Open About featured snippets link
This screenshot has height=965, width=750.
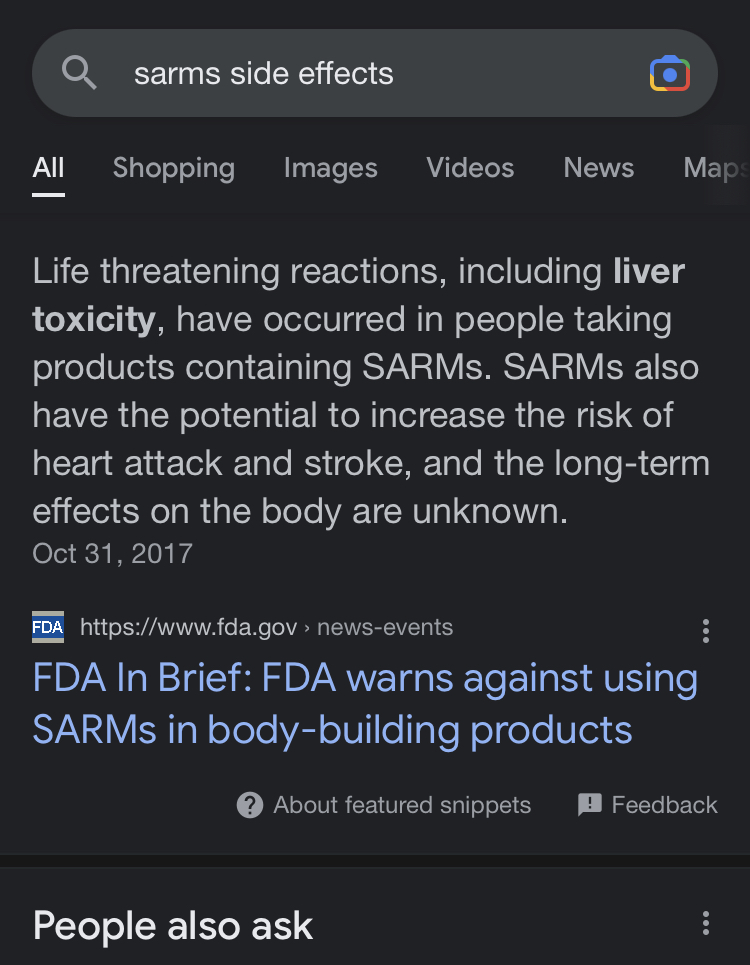pyautogui.click(x=402, y=805)
